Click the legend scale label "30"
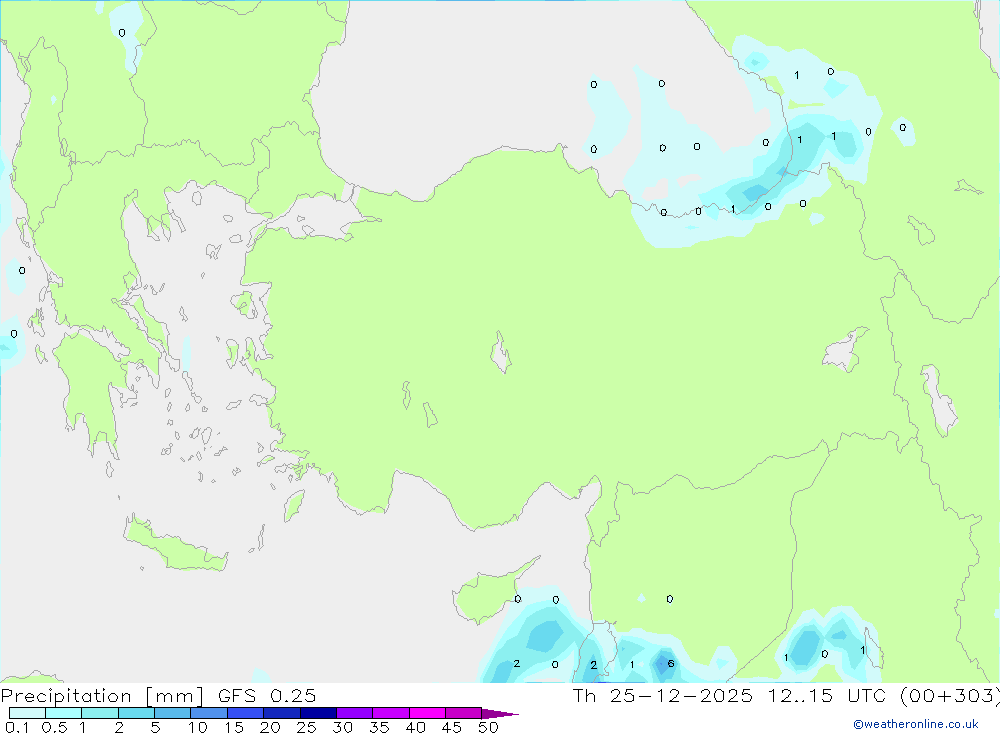This screenshot has width=1000, height=733. click(343, 727)
